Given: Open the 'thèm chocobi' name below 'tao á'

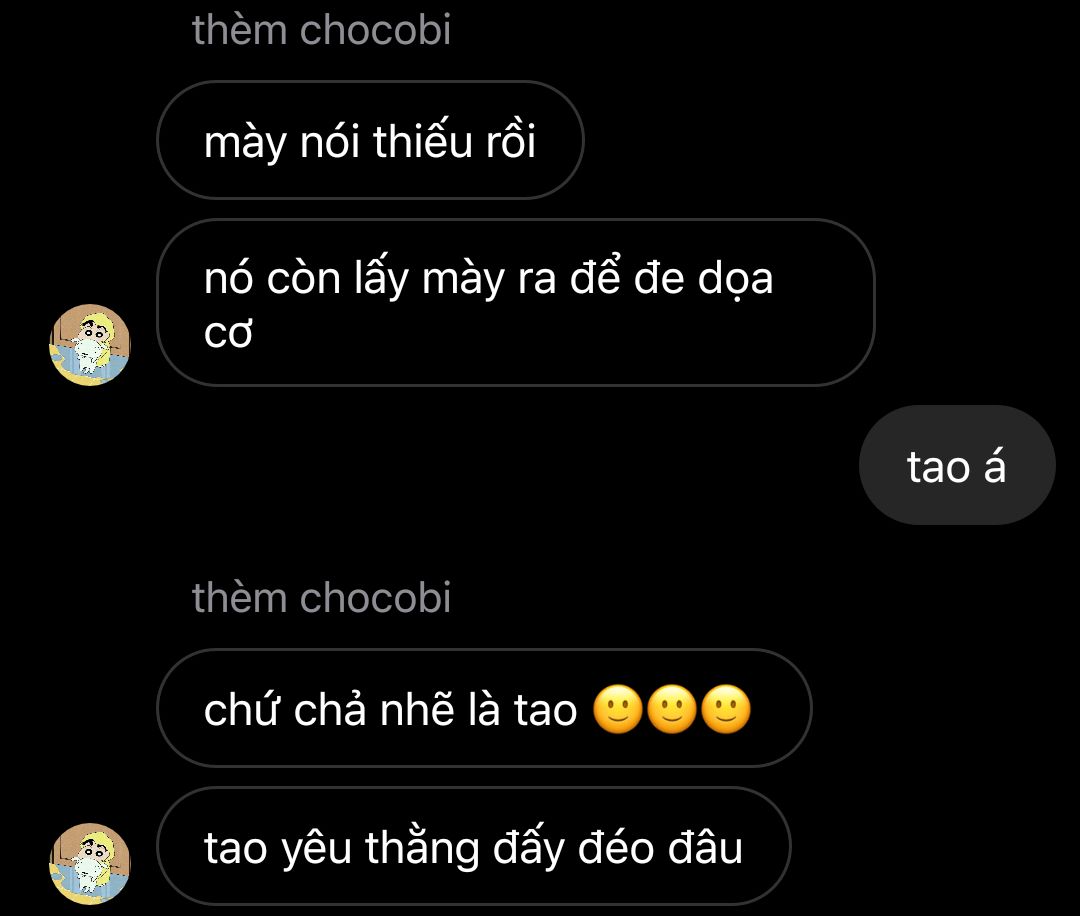Looking at the screenshot, I should pos(321,597).
